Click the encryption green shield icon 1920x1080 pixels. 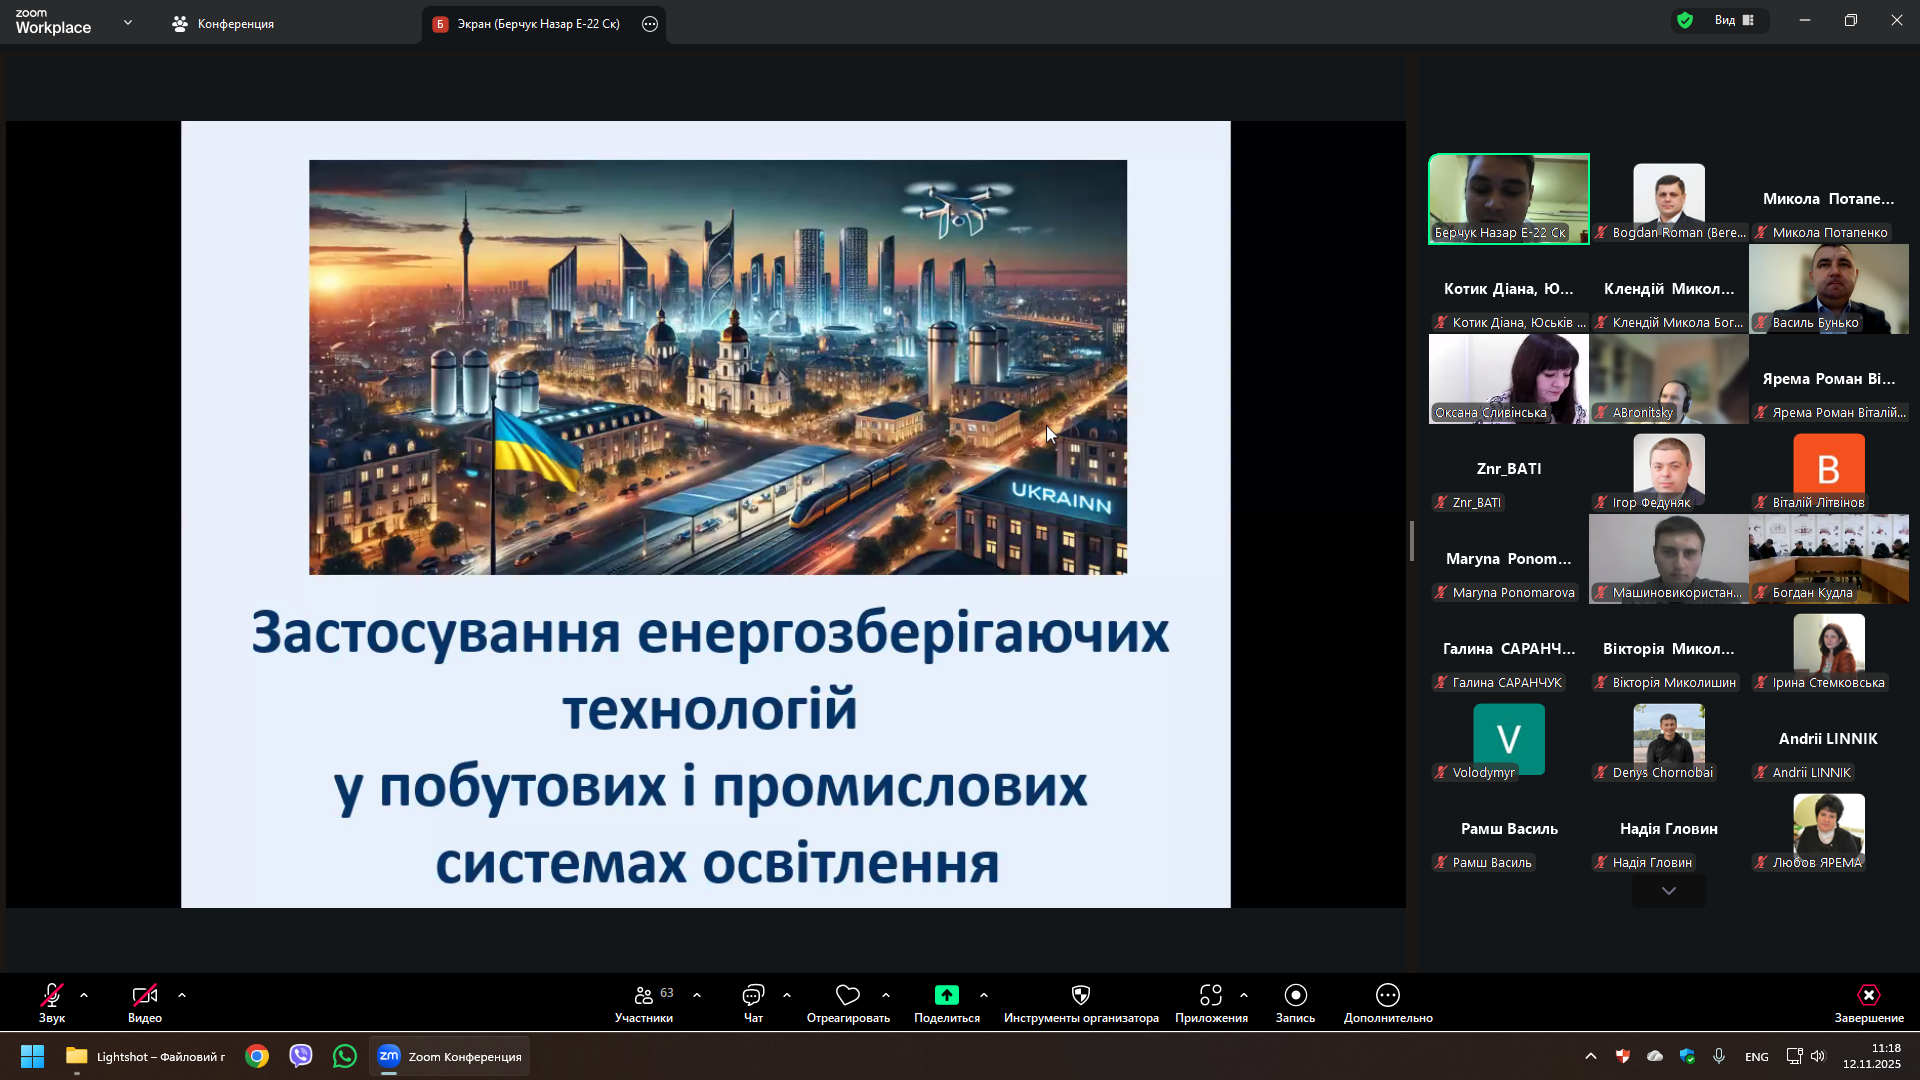pyautogui.click(x=1686, y=20)
